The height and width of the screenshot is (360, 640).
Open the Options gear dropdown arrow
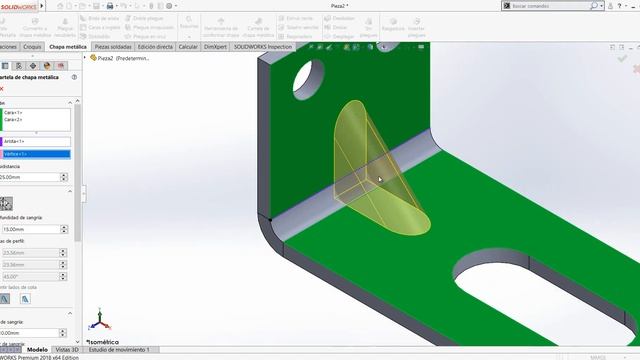(176, 6)
